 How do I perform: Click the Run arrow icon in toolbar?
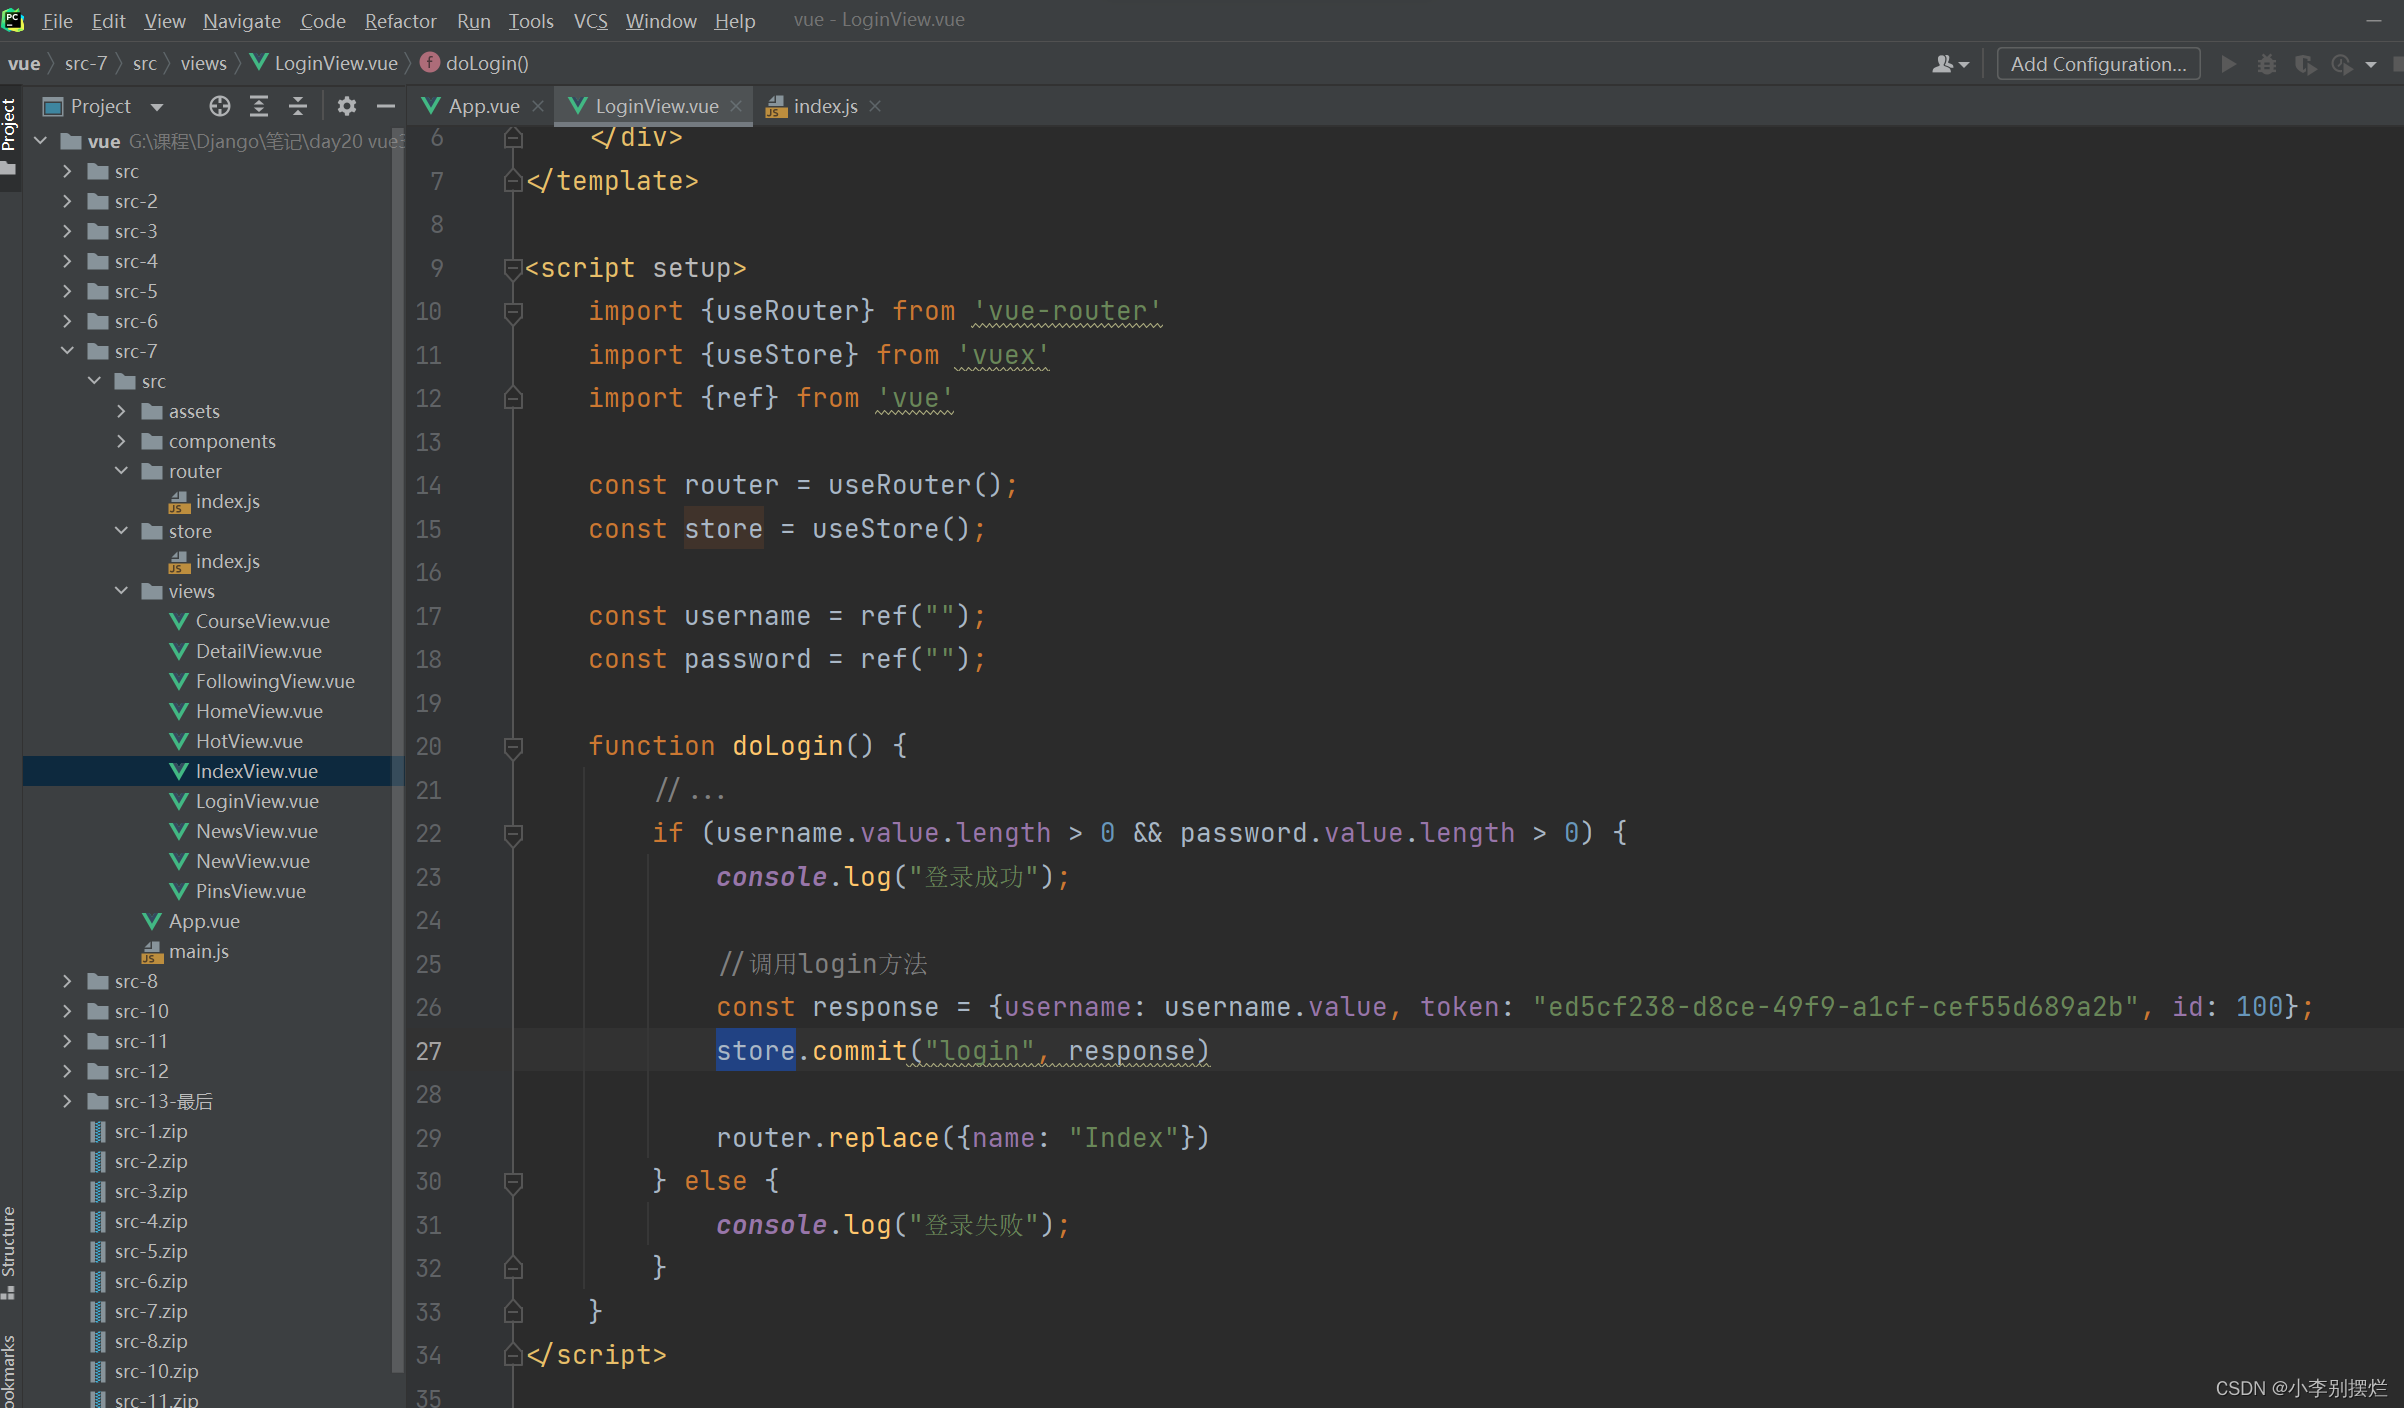pos(2228,64)
